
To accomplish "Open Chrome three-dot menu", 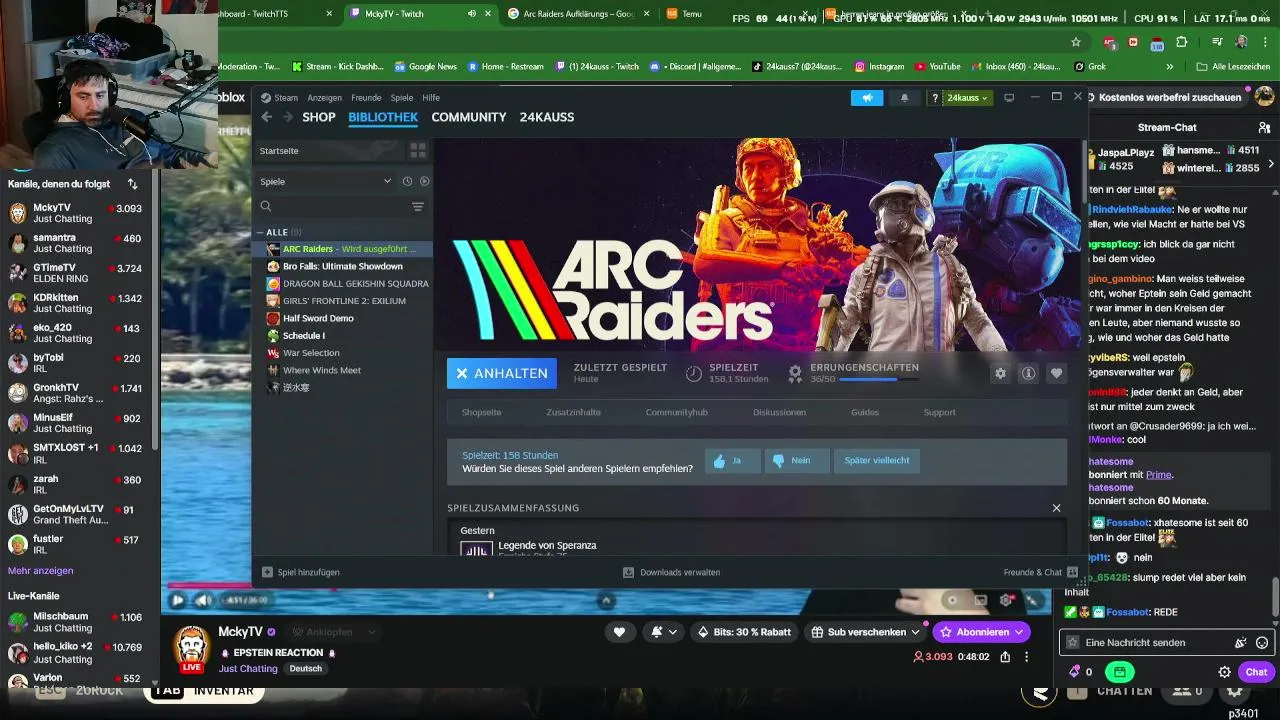I will pos(1265,42).
